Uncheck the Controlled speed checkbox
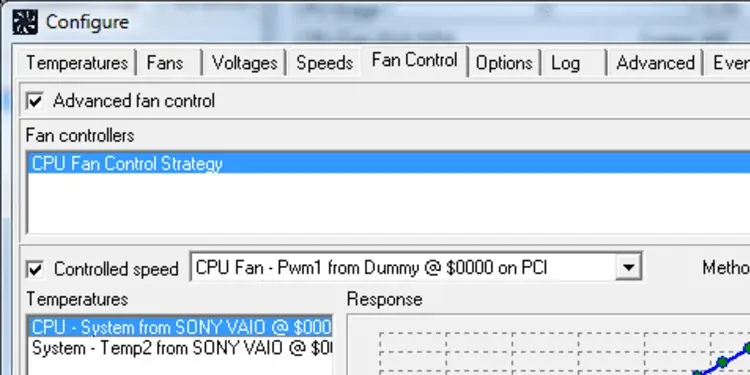This screenshot has width=750, height=375. pos(35,269)
